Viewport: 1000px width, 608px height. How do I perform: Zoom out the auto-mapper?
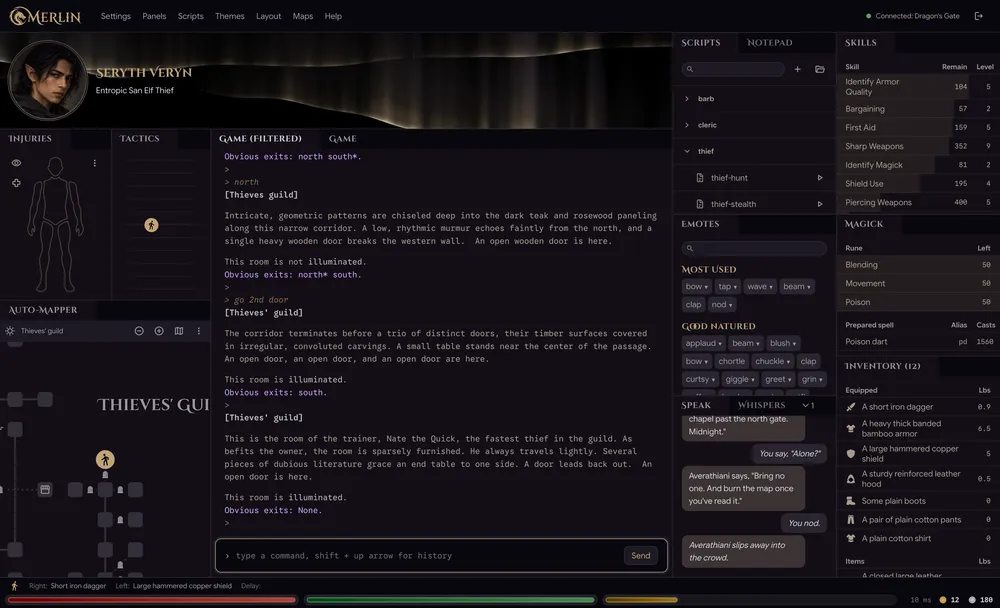(x=139, y=330)
